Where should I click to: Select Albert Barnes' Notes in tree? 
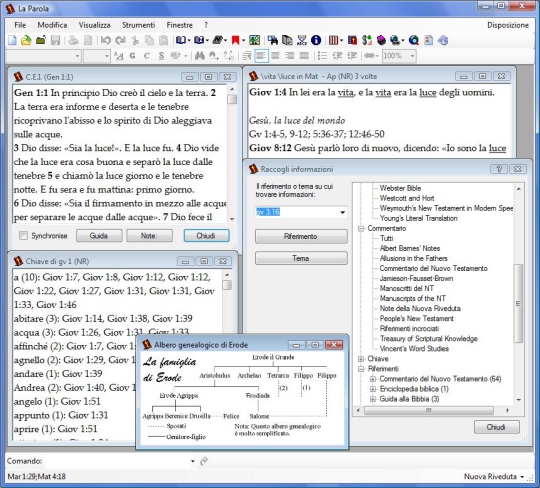409,248
